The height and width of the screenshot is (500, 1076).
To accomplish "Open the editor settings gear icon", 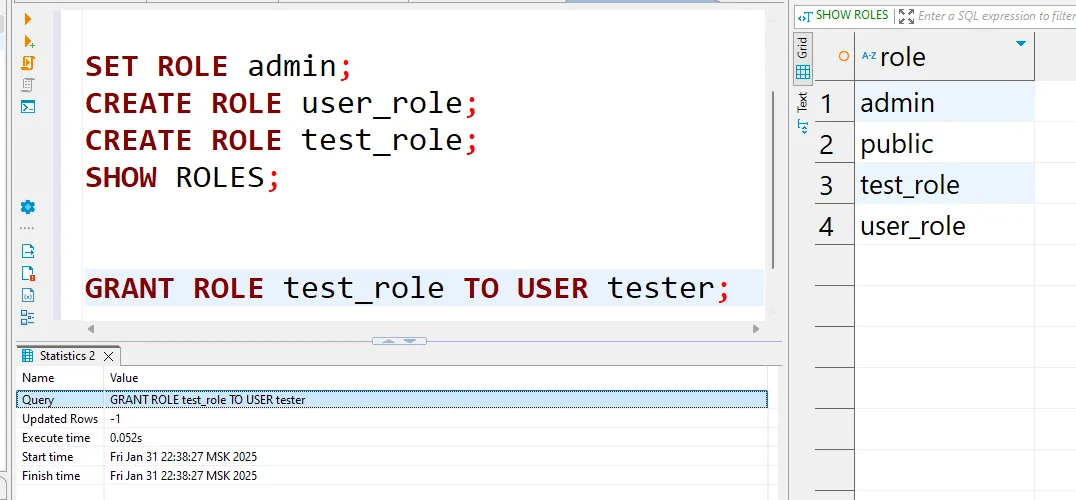I will coord(28,207).
